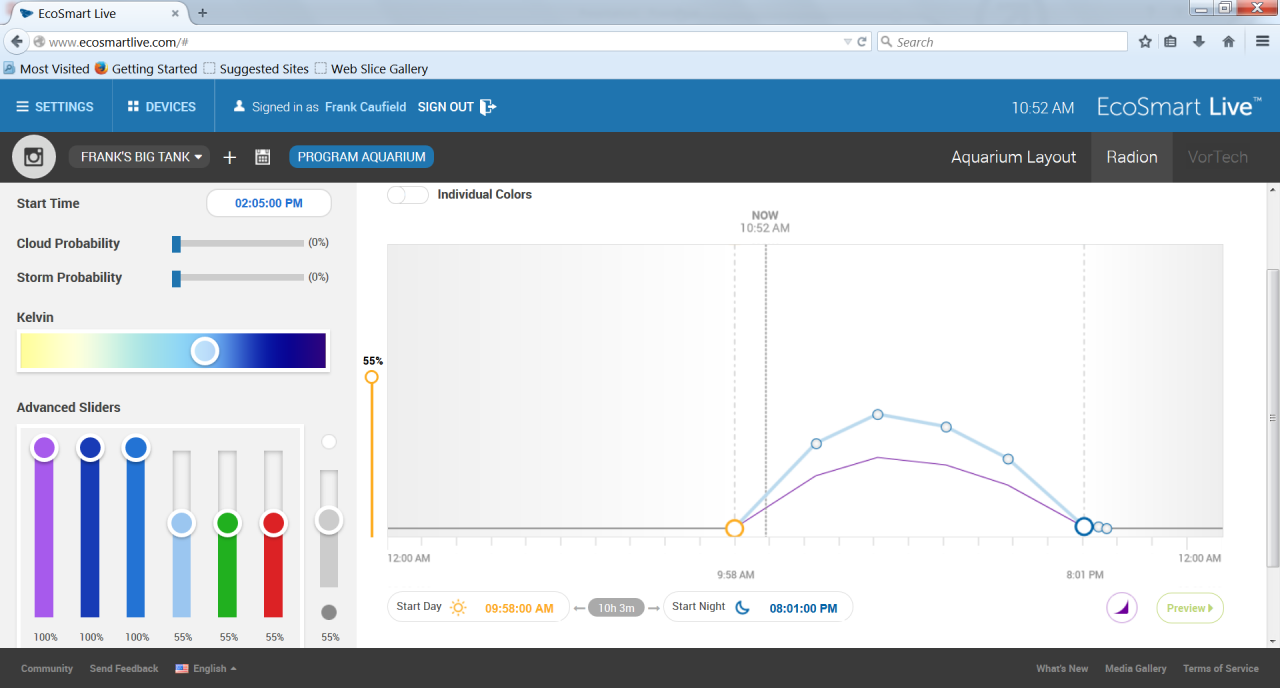Click the Frank Caufield username link

(x=366, y=107)
